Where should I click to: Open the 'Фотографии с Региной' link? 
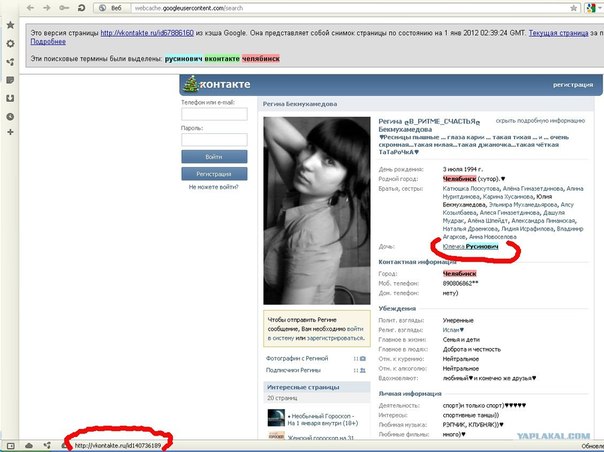(295, 358)
